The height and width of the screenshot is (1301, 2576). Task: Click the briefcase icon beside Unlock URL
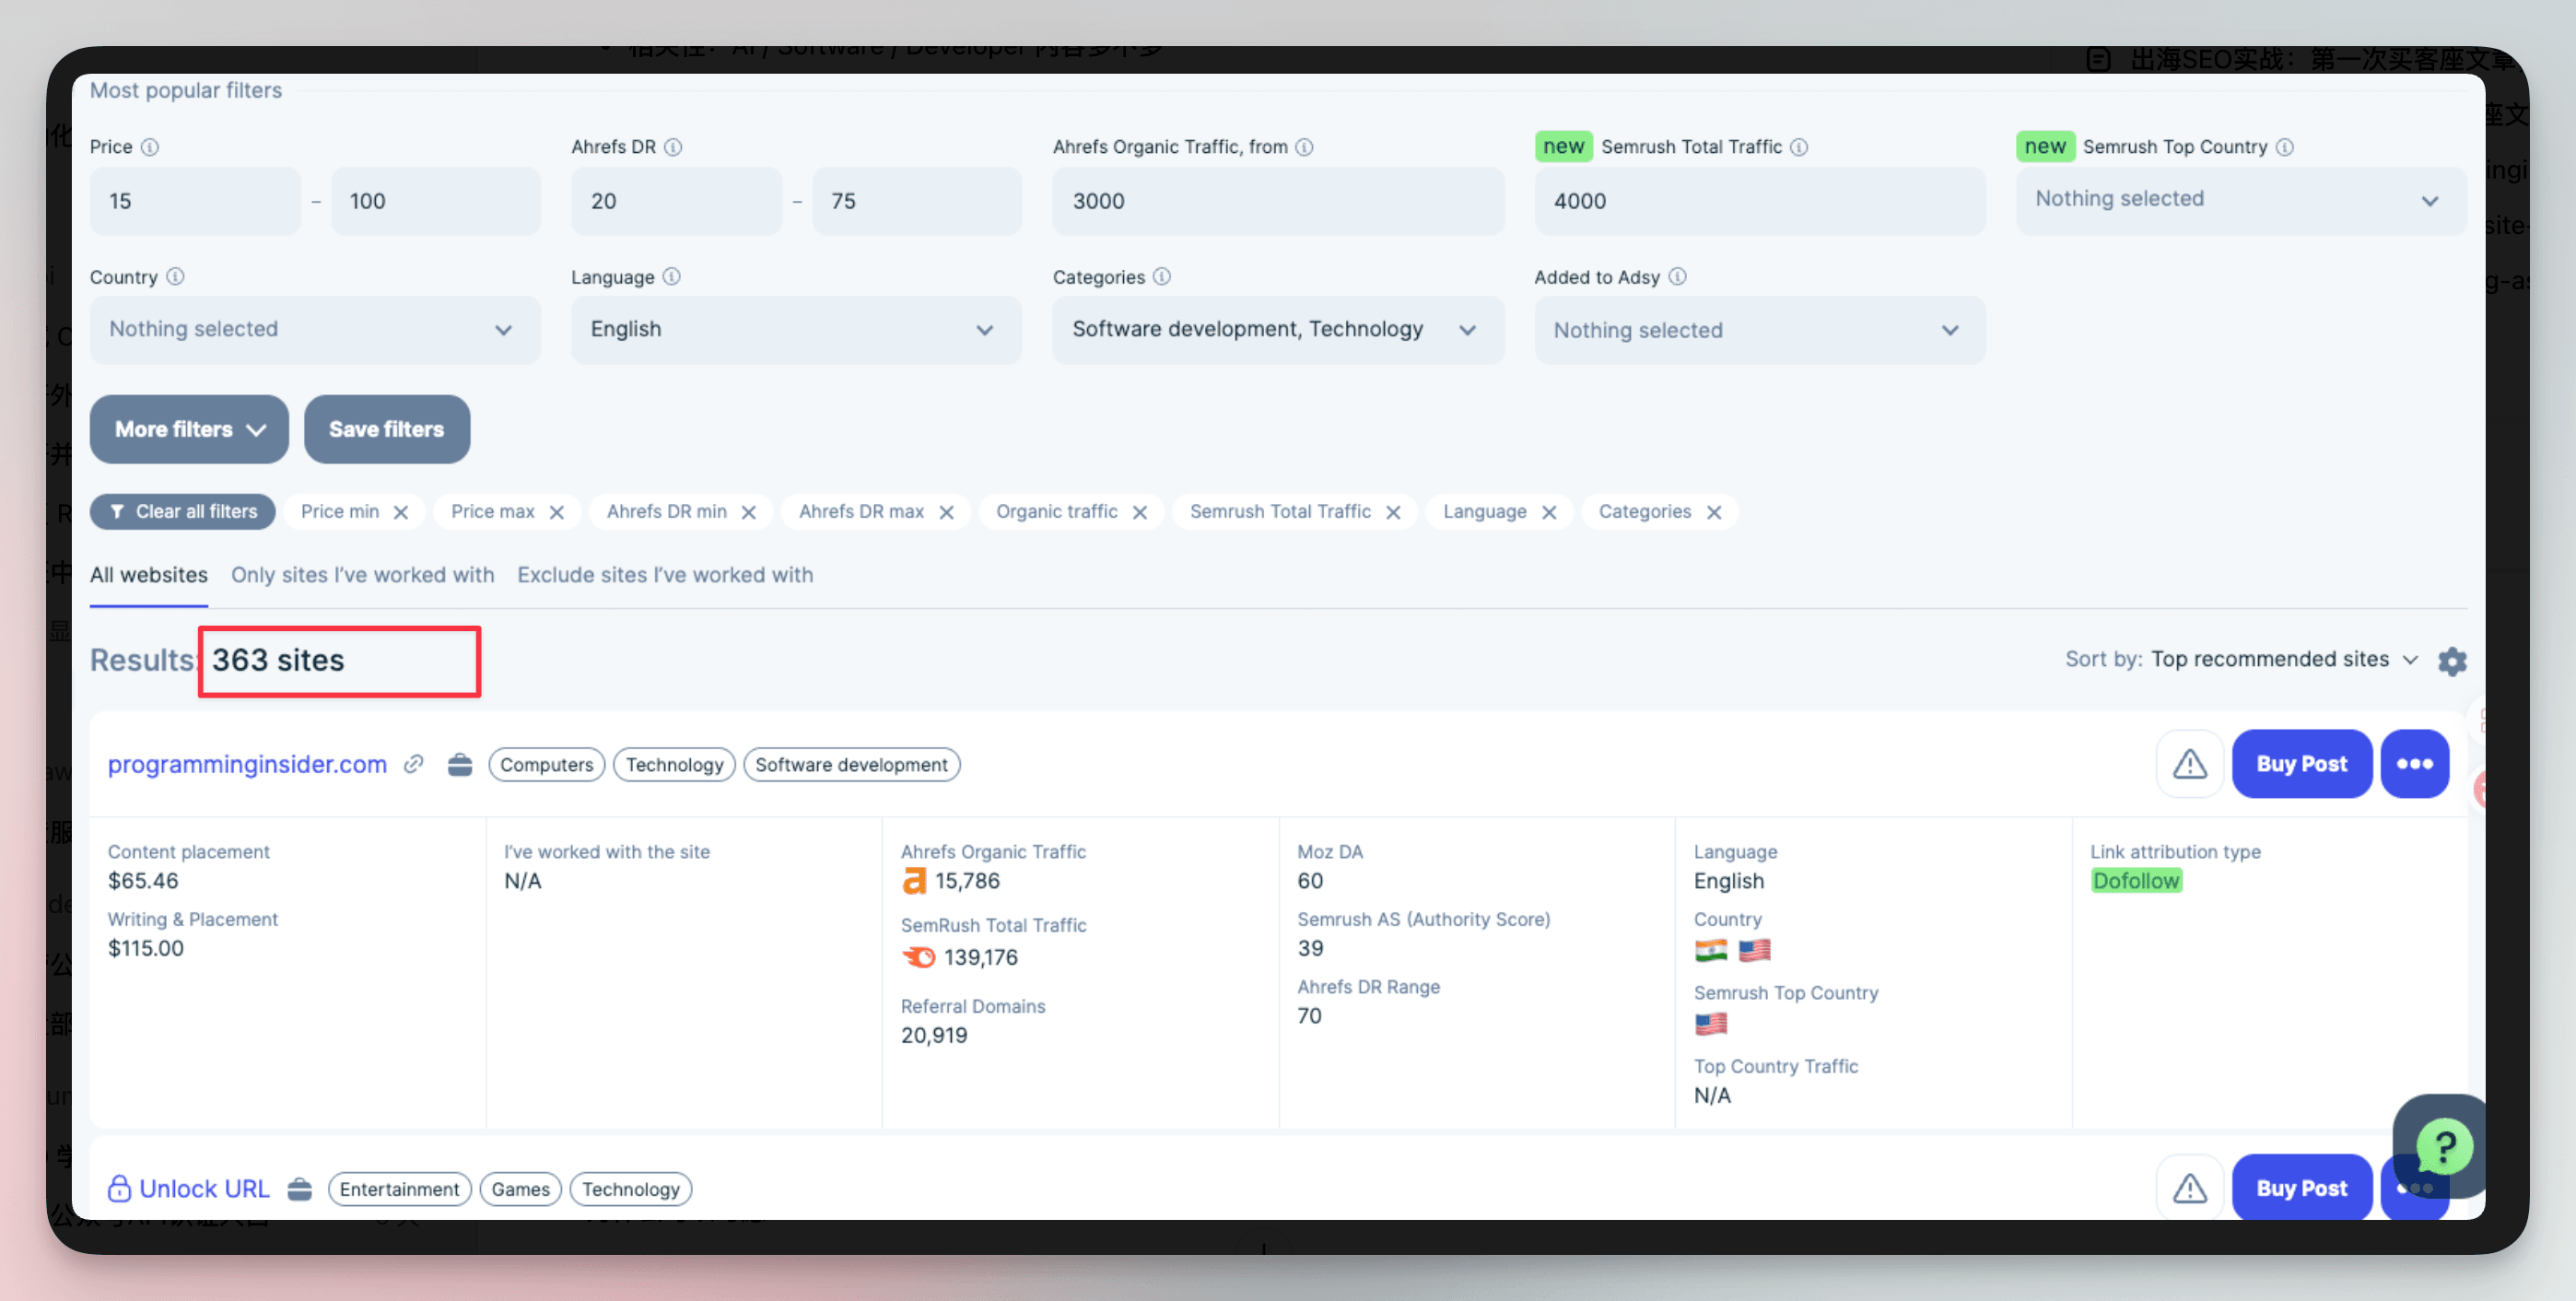(x=300, y=1189)
